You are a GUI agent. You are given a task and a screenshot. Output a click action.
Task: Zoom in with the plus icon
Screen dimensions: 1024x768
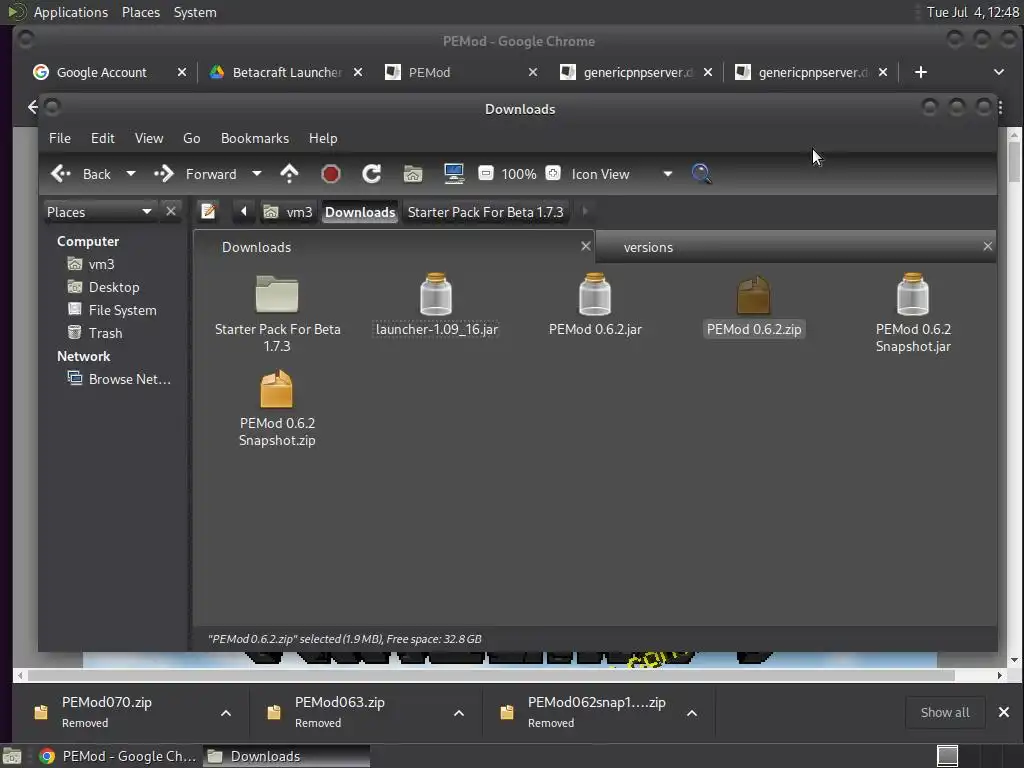[553, 173]
